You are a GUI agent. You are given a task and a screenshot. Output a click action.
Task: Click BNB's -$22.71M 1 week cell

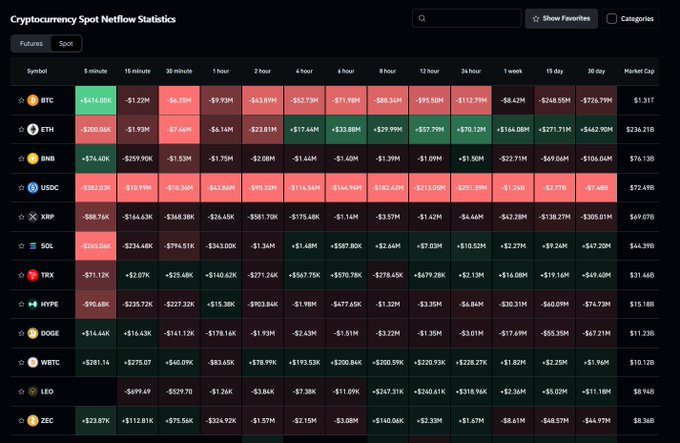coord(513,158)
